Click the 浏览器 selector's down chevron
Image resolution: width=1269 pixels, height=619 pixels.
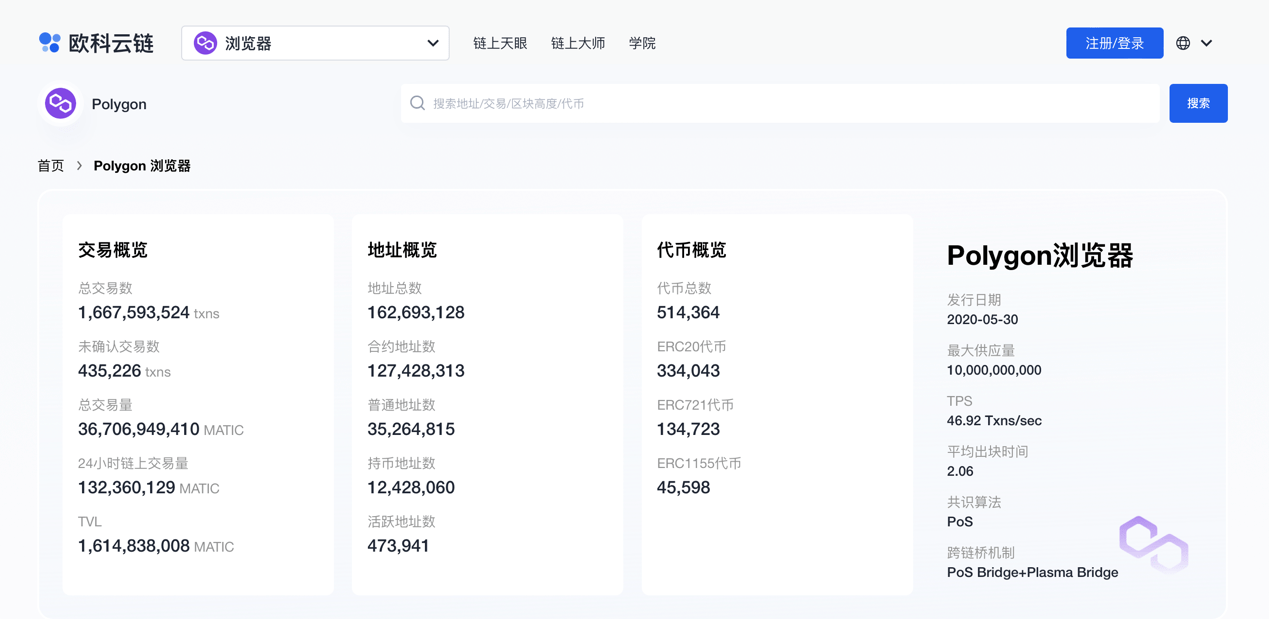pos(433,43)
